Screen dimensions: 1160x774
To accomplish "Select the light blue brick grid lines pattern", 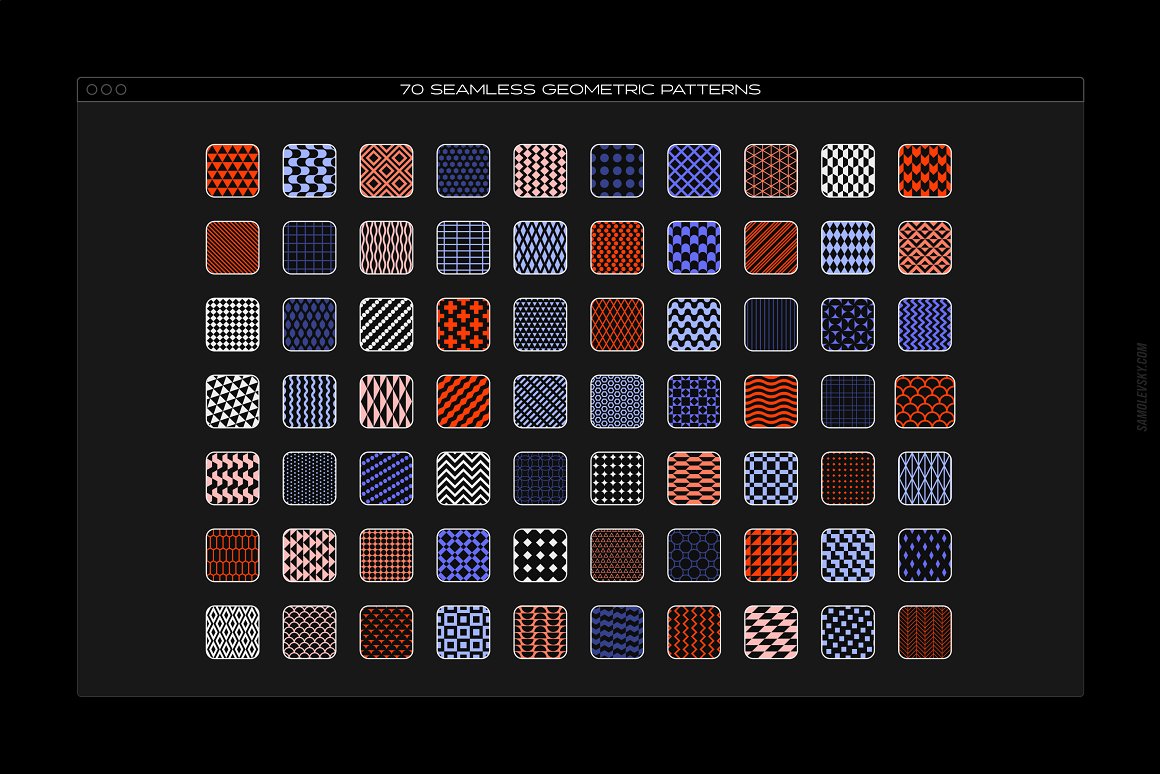I will point(463,248).
